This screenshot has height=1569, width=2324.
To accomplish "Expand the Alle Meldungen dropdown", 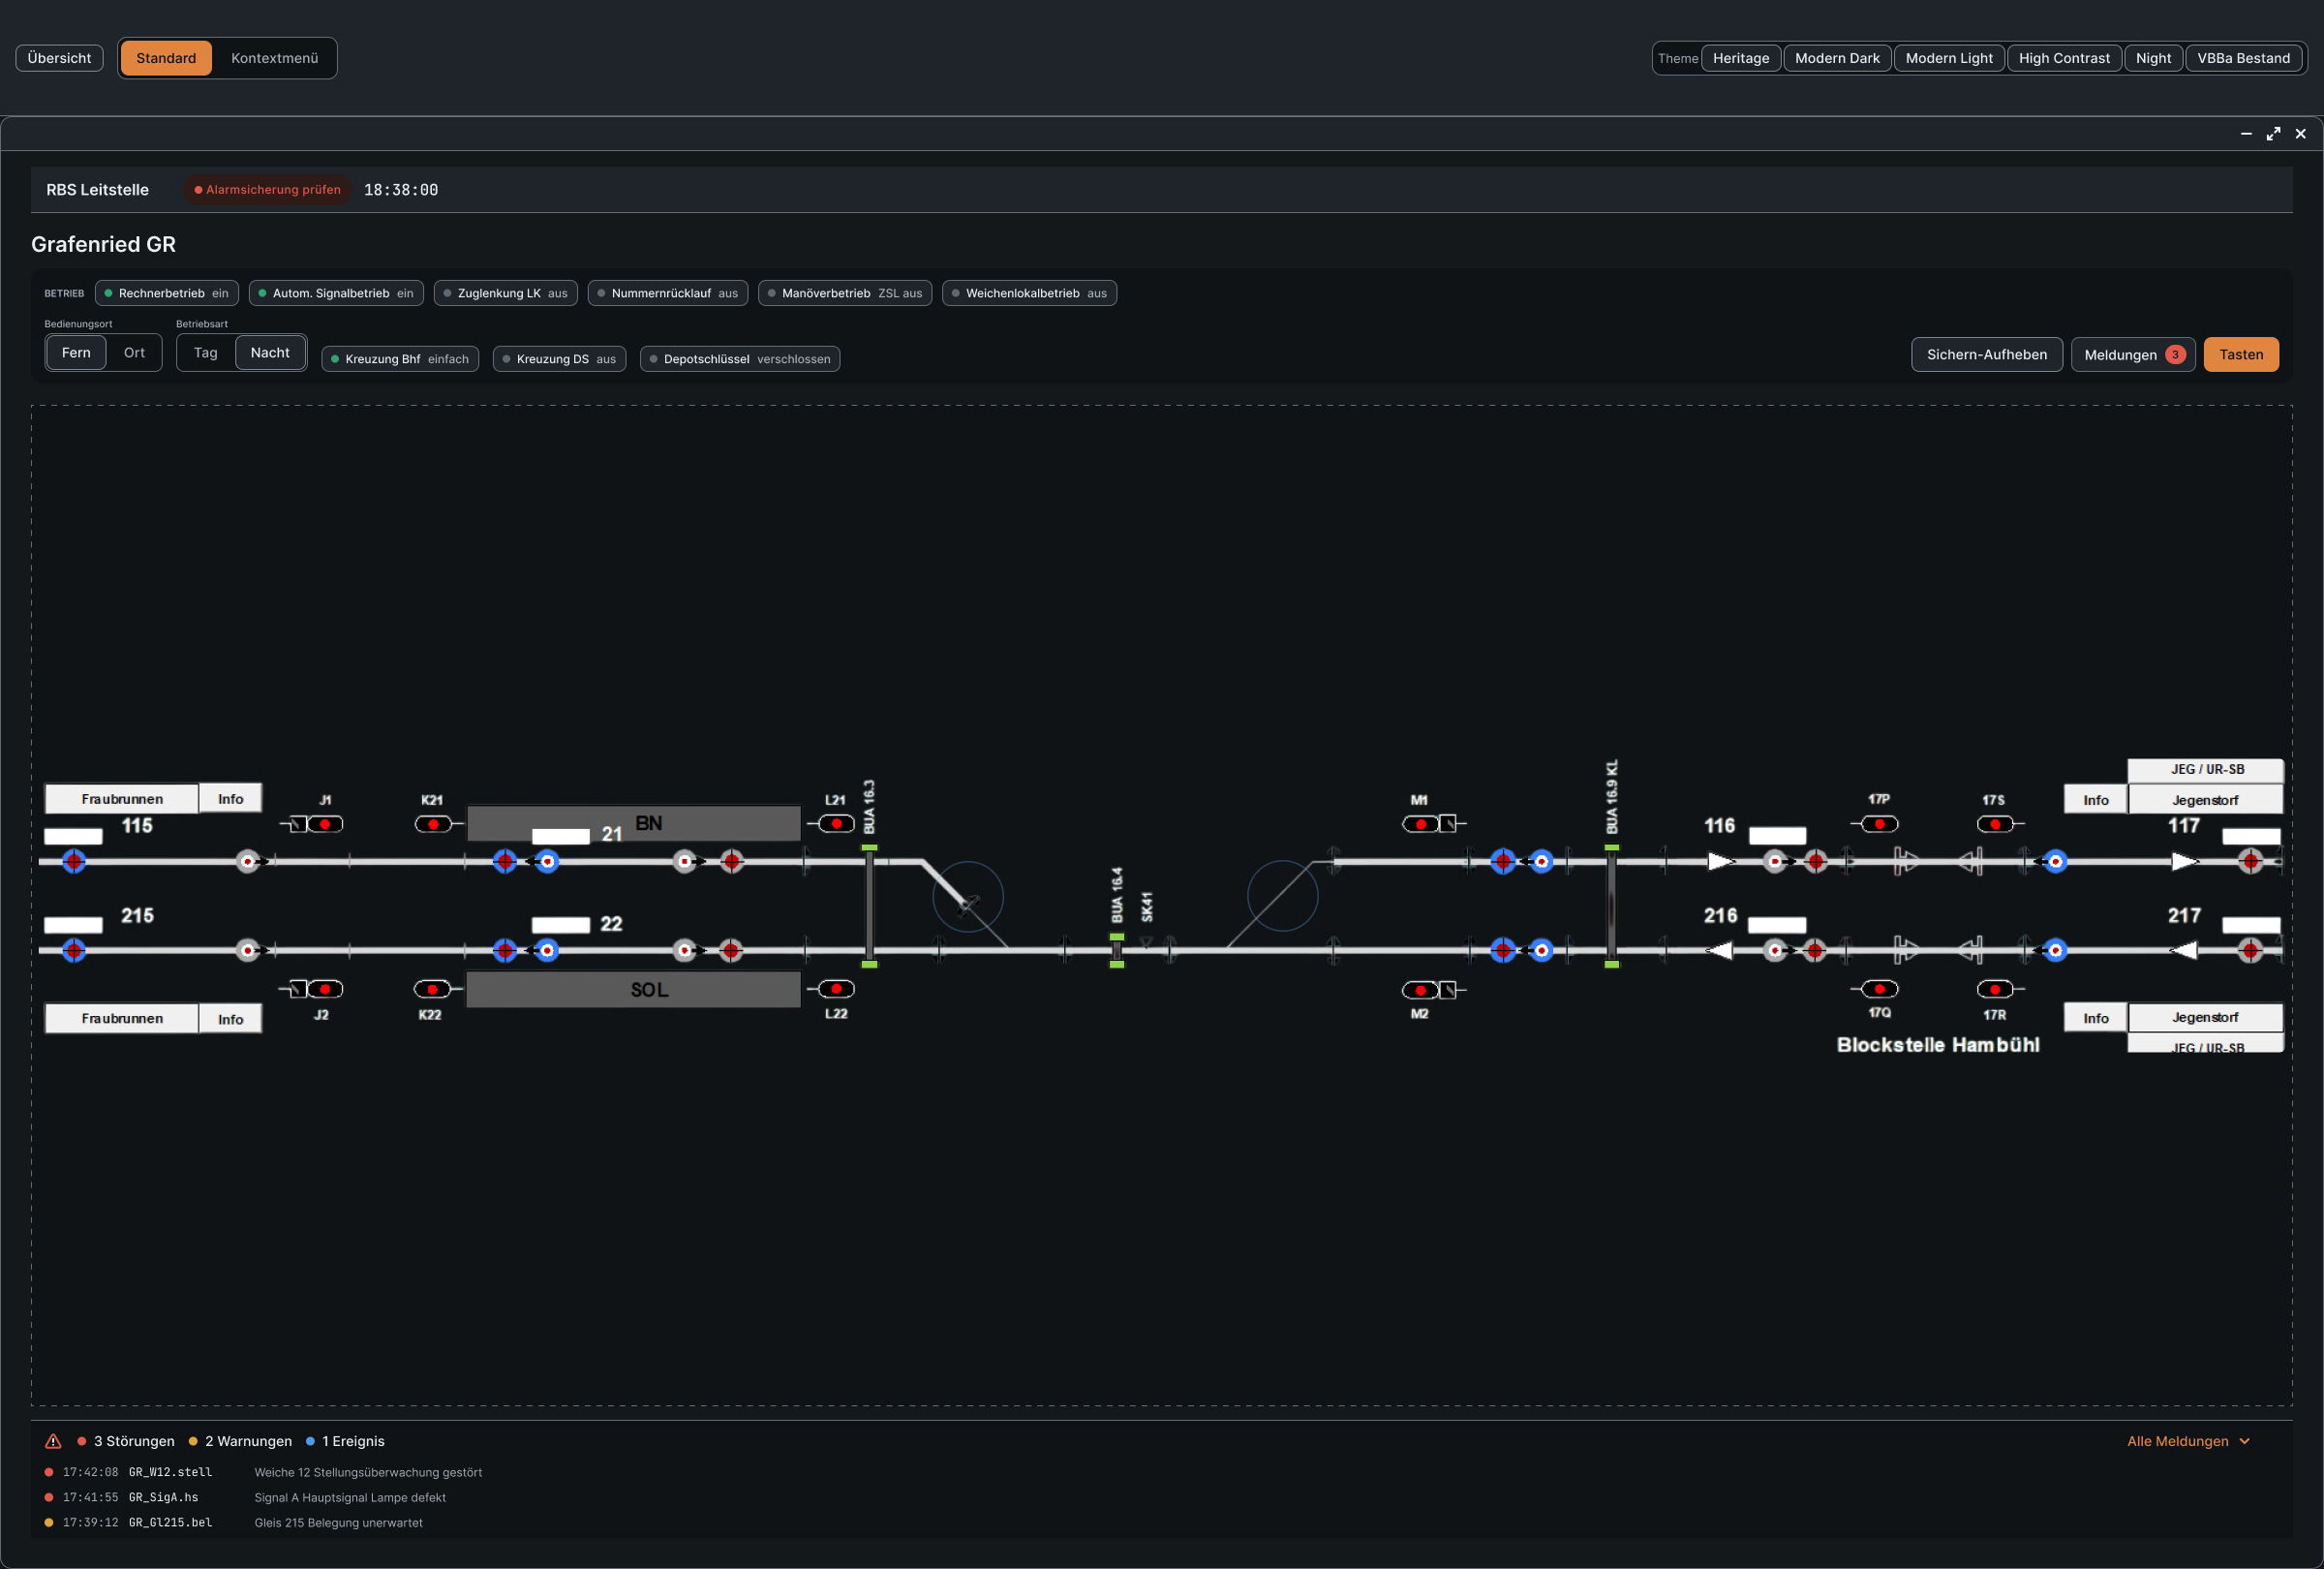I will click(2188, 1441).
